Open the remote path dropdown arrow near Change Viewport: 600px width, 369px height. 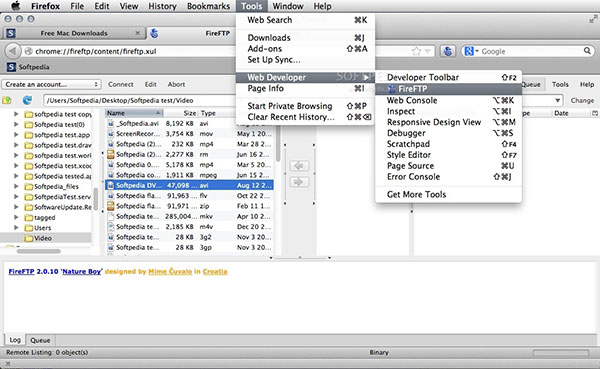pyautogui.click(x=558, y=100)
